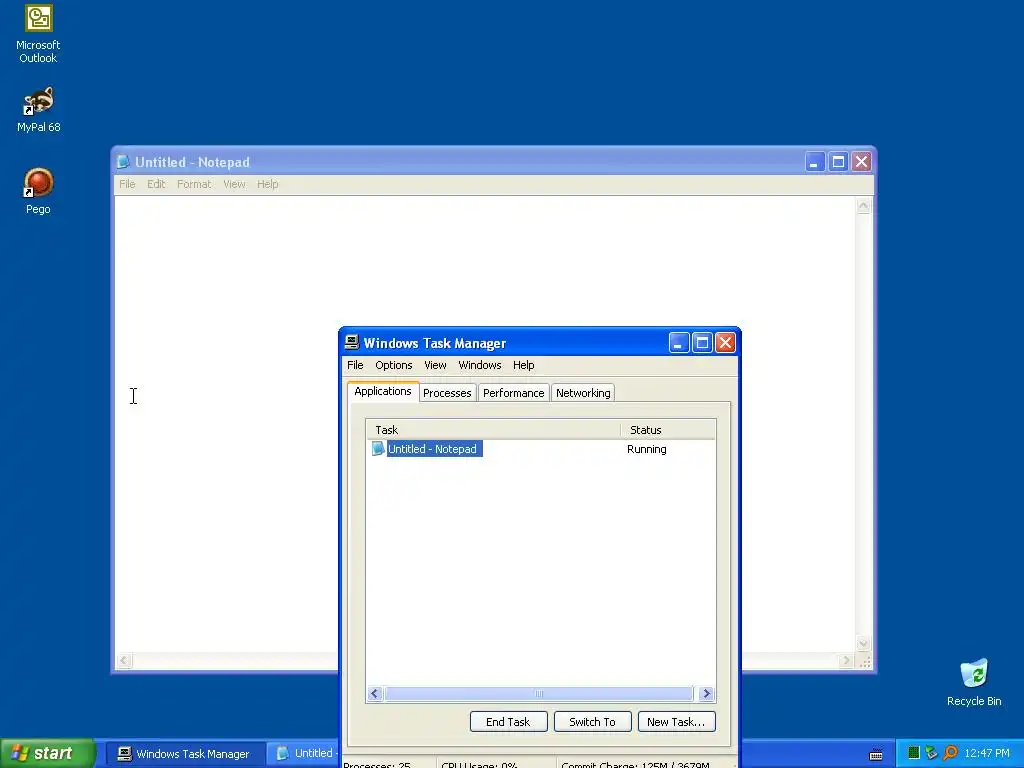Switch to the Performance tab
This screenshot has width=1024, height=768.
point(513,392)
